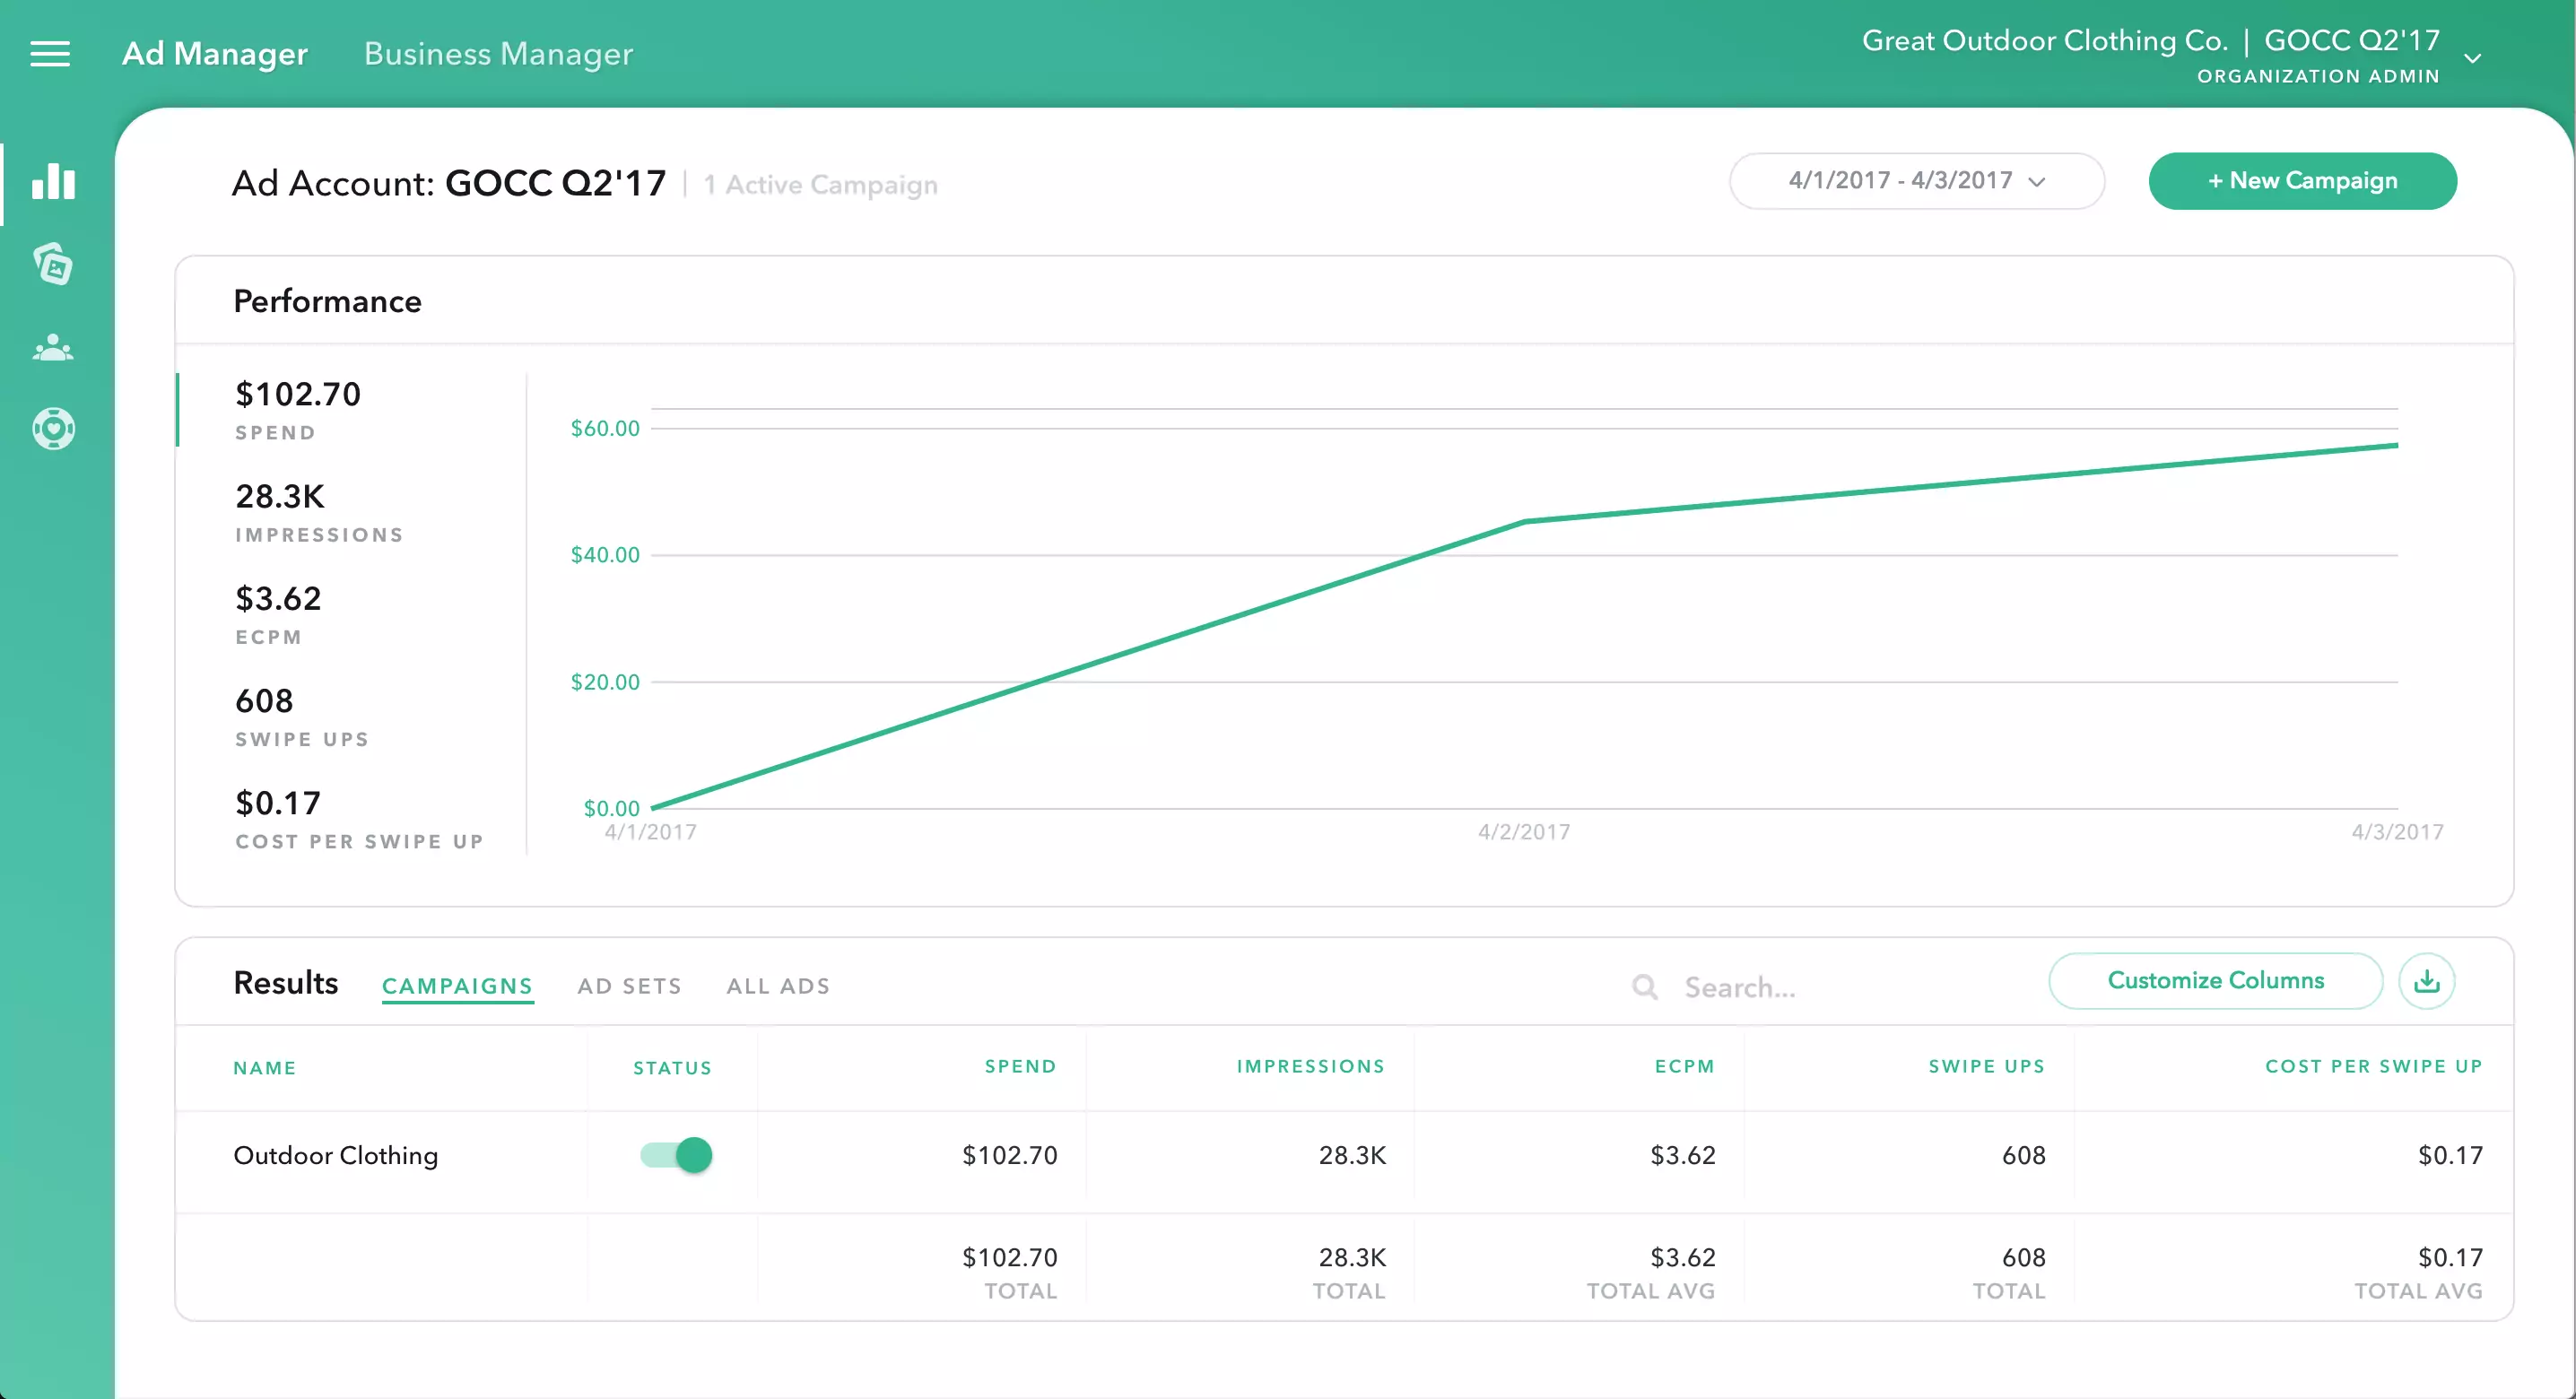The height and width of the screenshot is (1399, 2576).
Task: Click the New Campaign button
Action: (x=2302, y=181)
